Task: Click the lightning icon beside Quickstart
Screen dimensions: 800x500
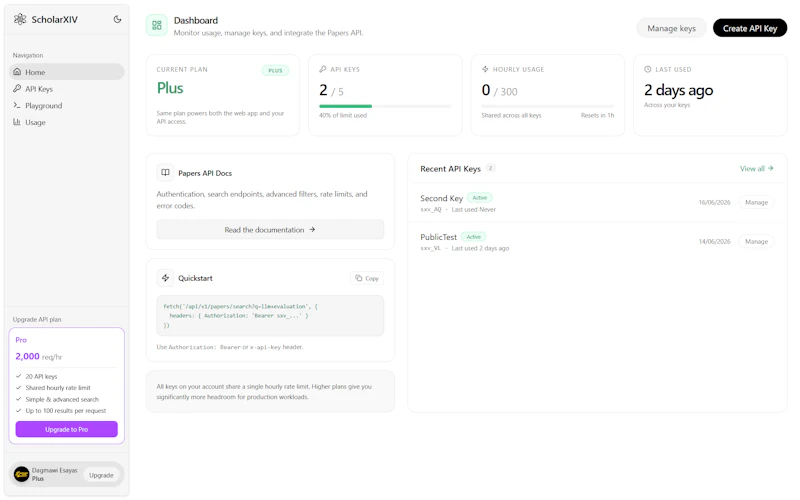Action: (165, 278)
